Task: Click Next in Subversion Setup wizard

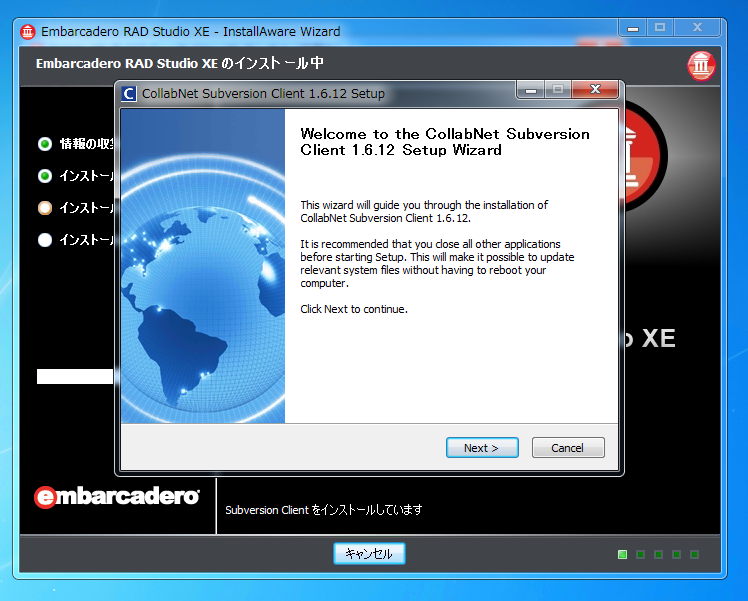Action: pos(482,448)
